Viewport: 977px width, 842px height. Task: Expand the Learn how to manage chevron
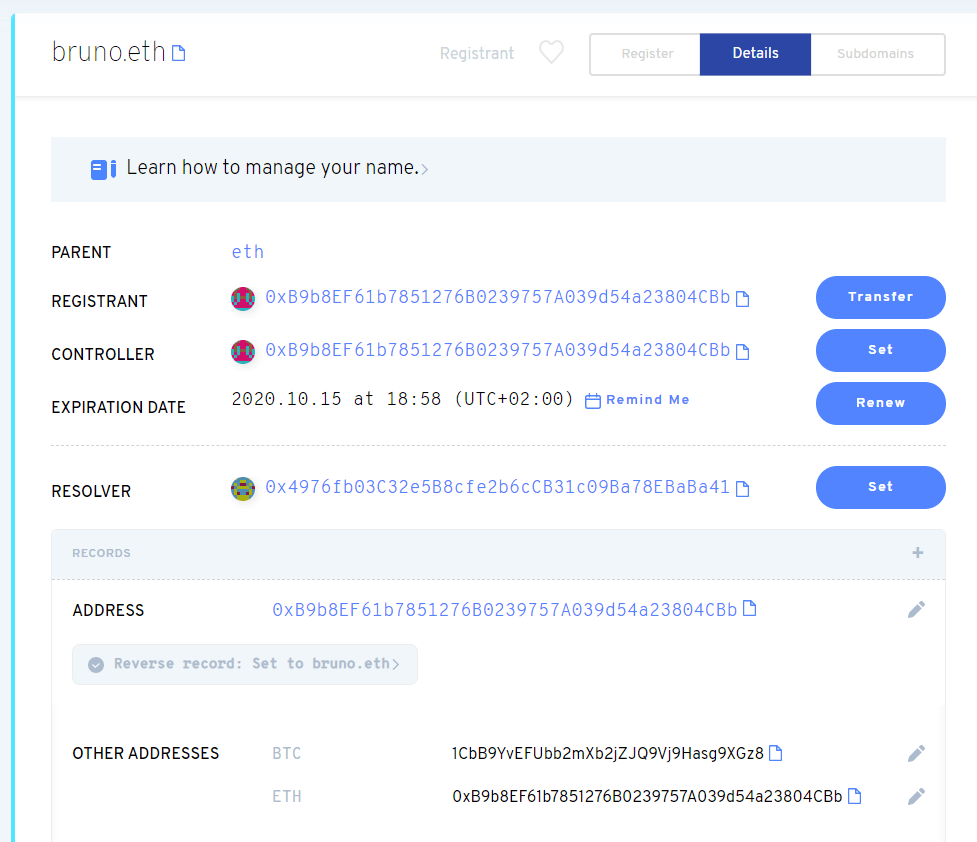pos(424,169)
